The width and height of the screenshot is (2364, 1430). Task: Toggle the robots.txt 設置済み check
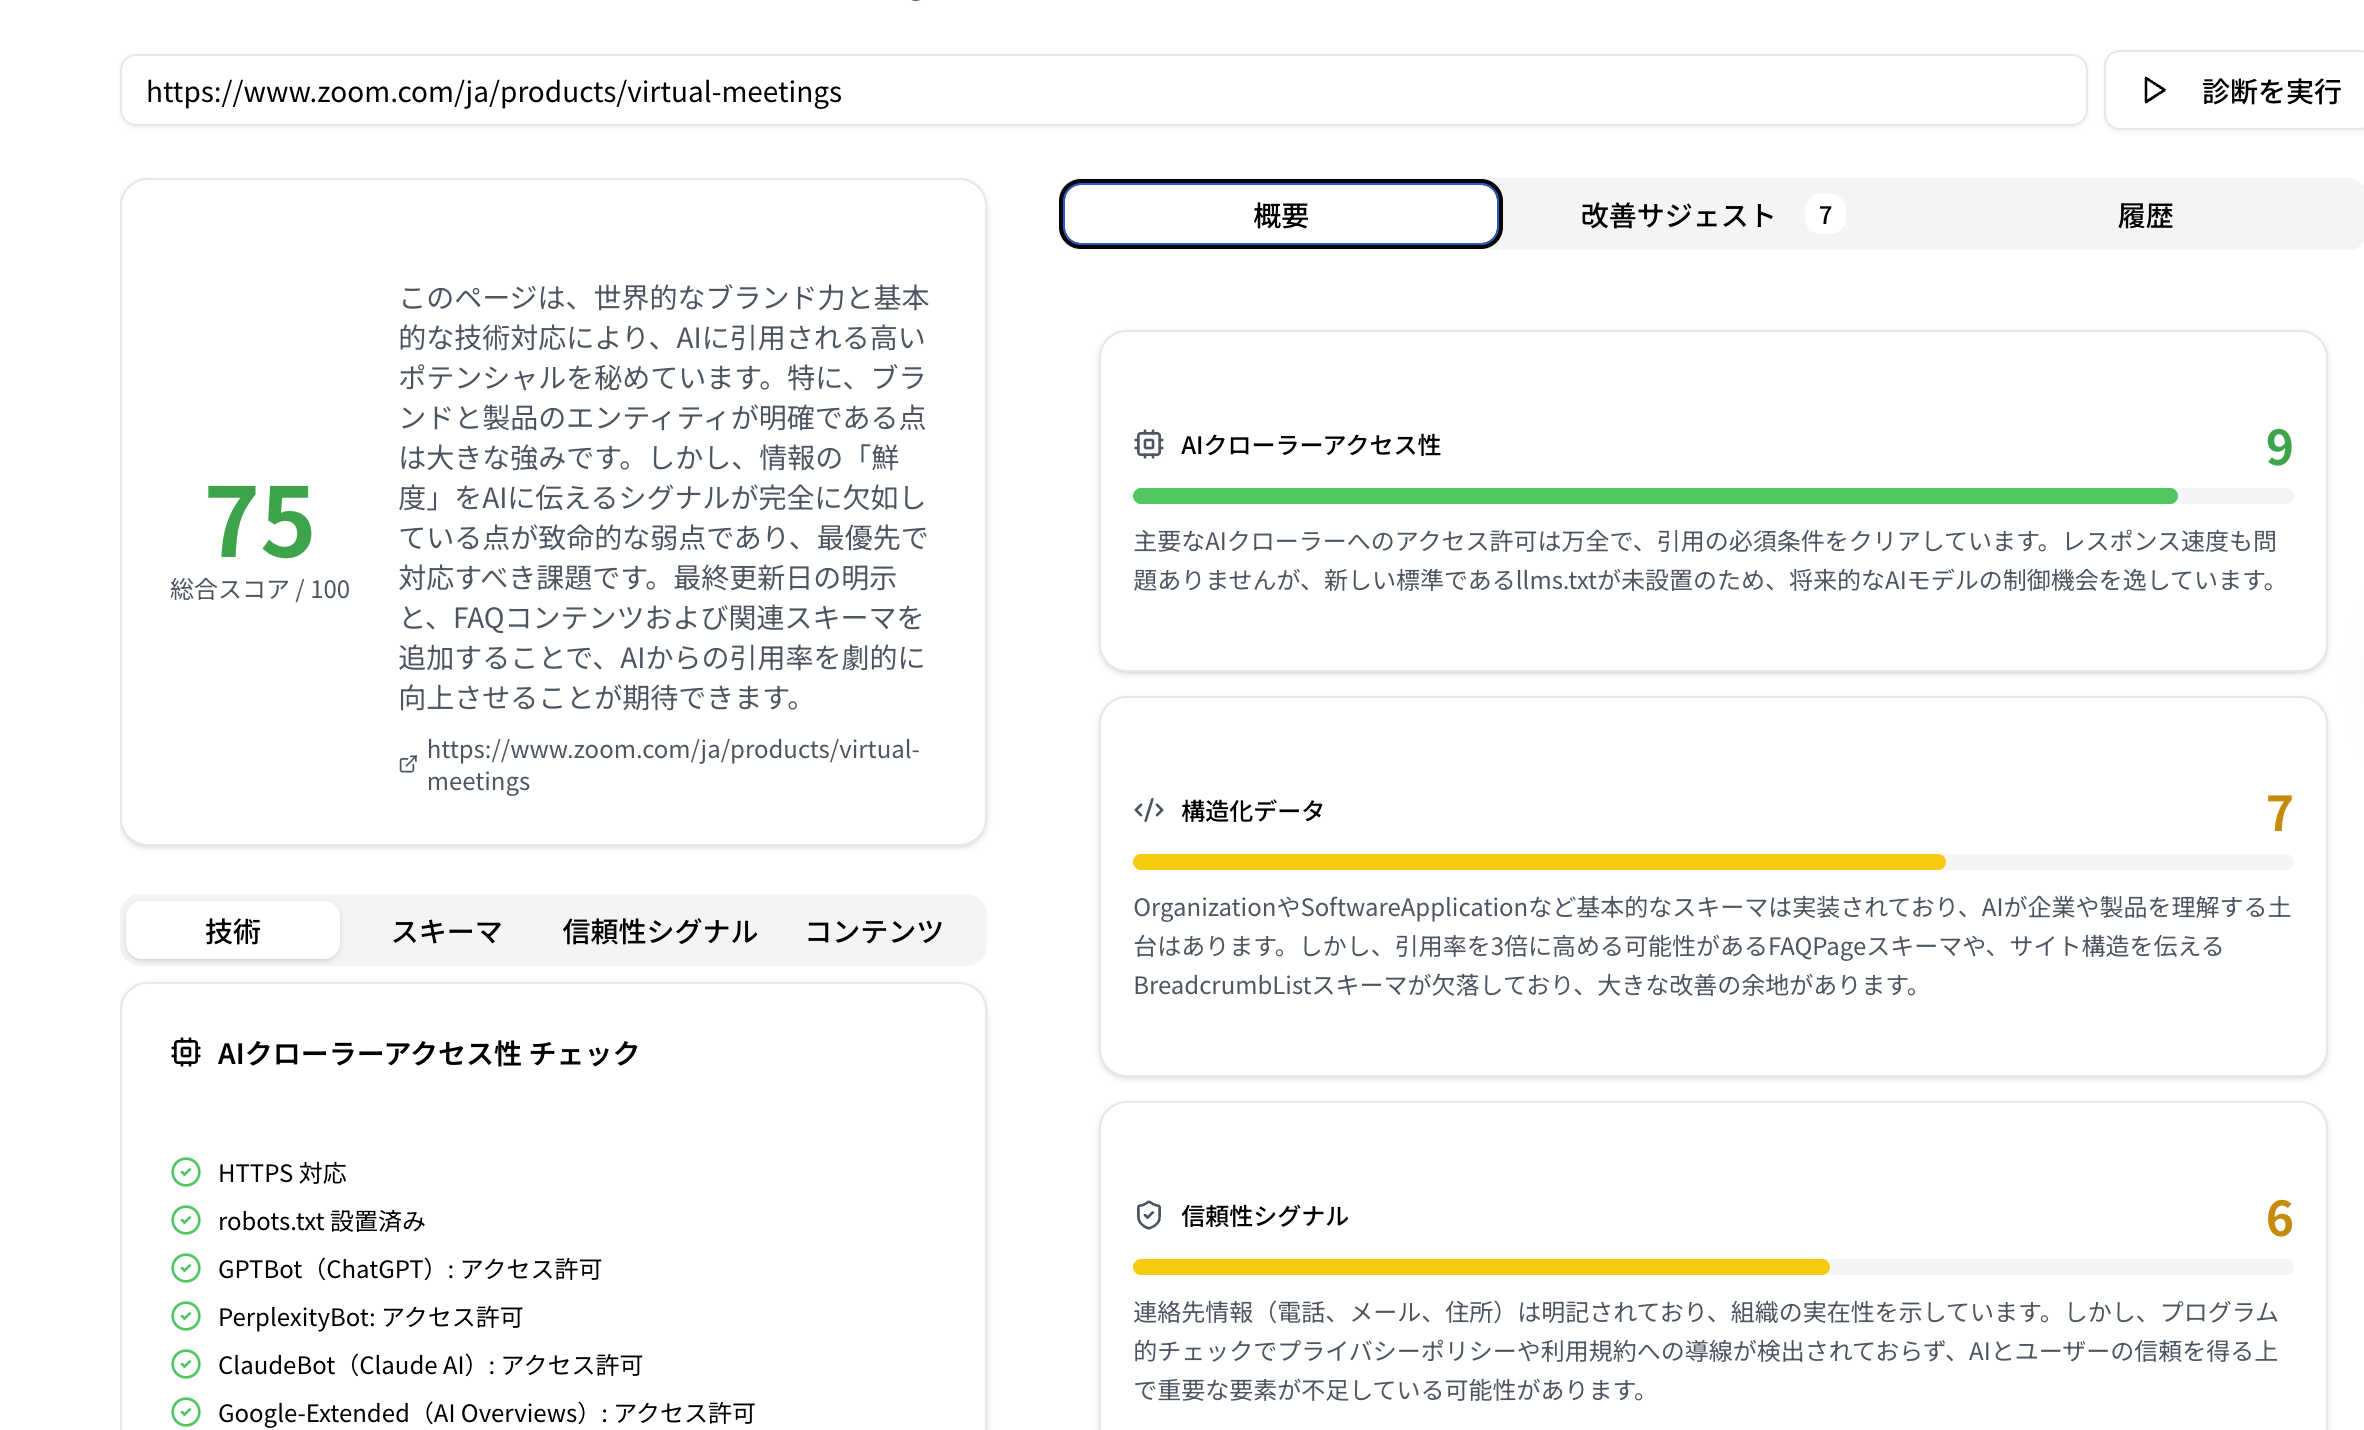click(186, 1220)
